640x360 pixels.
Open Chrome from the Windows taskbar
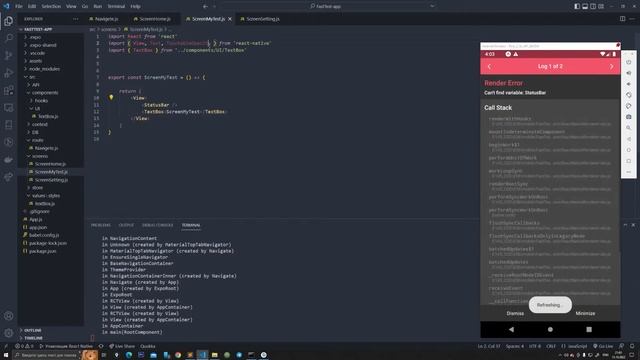click(178, 355)
